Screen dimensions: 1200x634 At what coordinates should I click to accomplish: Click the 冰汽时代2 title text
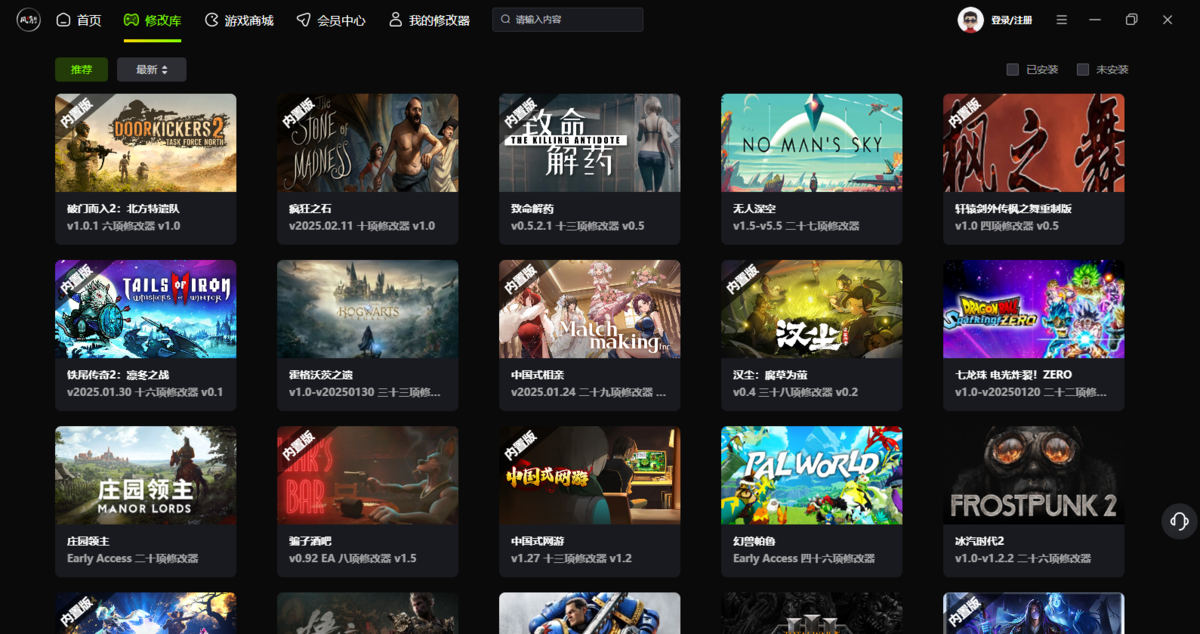coord(981,540)
